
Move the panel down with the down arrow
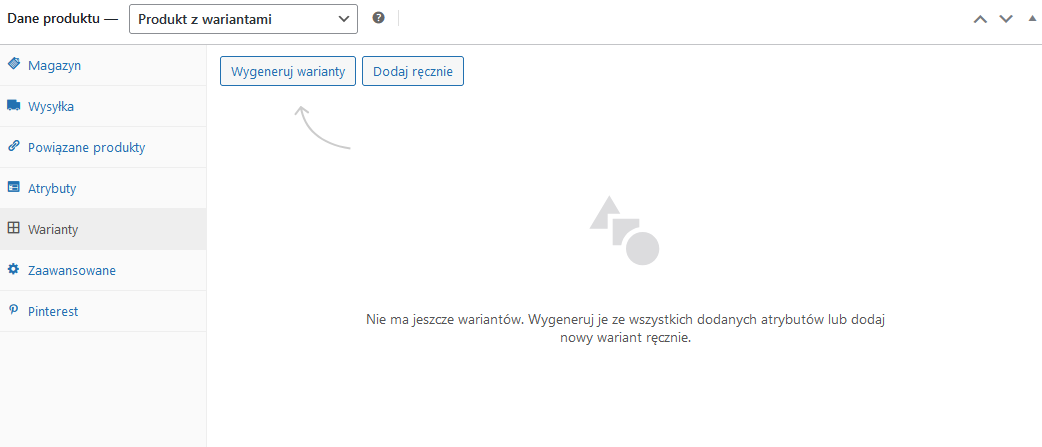pyautogui.click(x=1006, y=19)
